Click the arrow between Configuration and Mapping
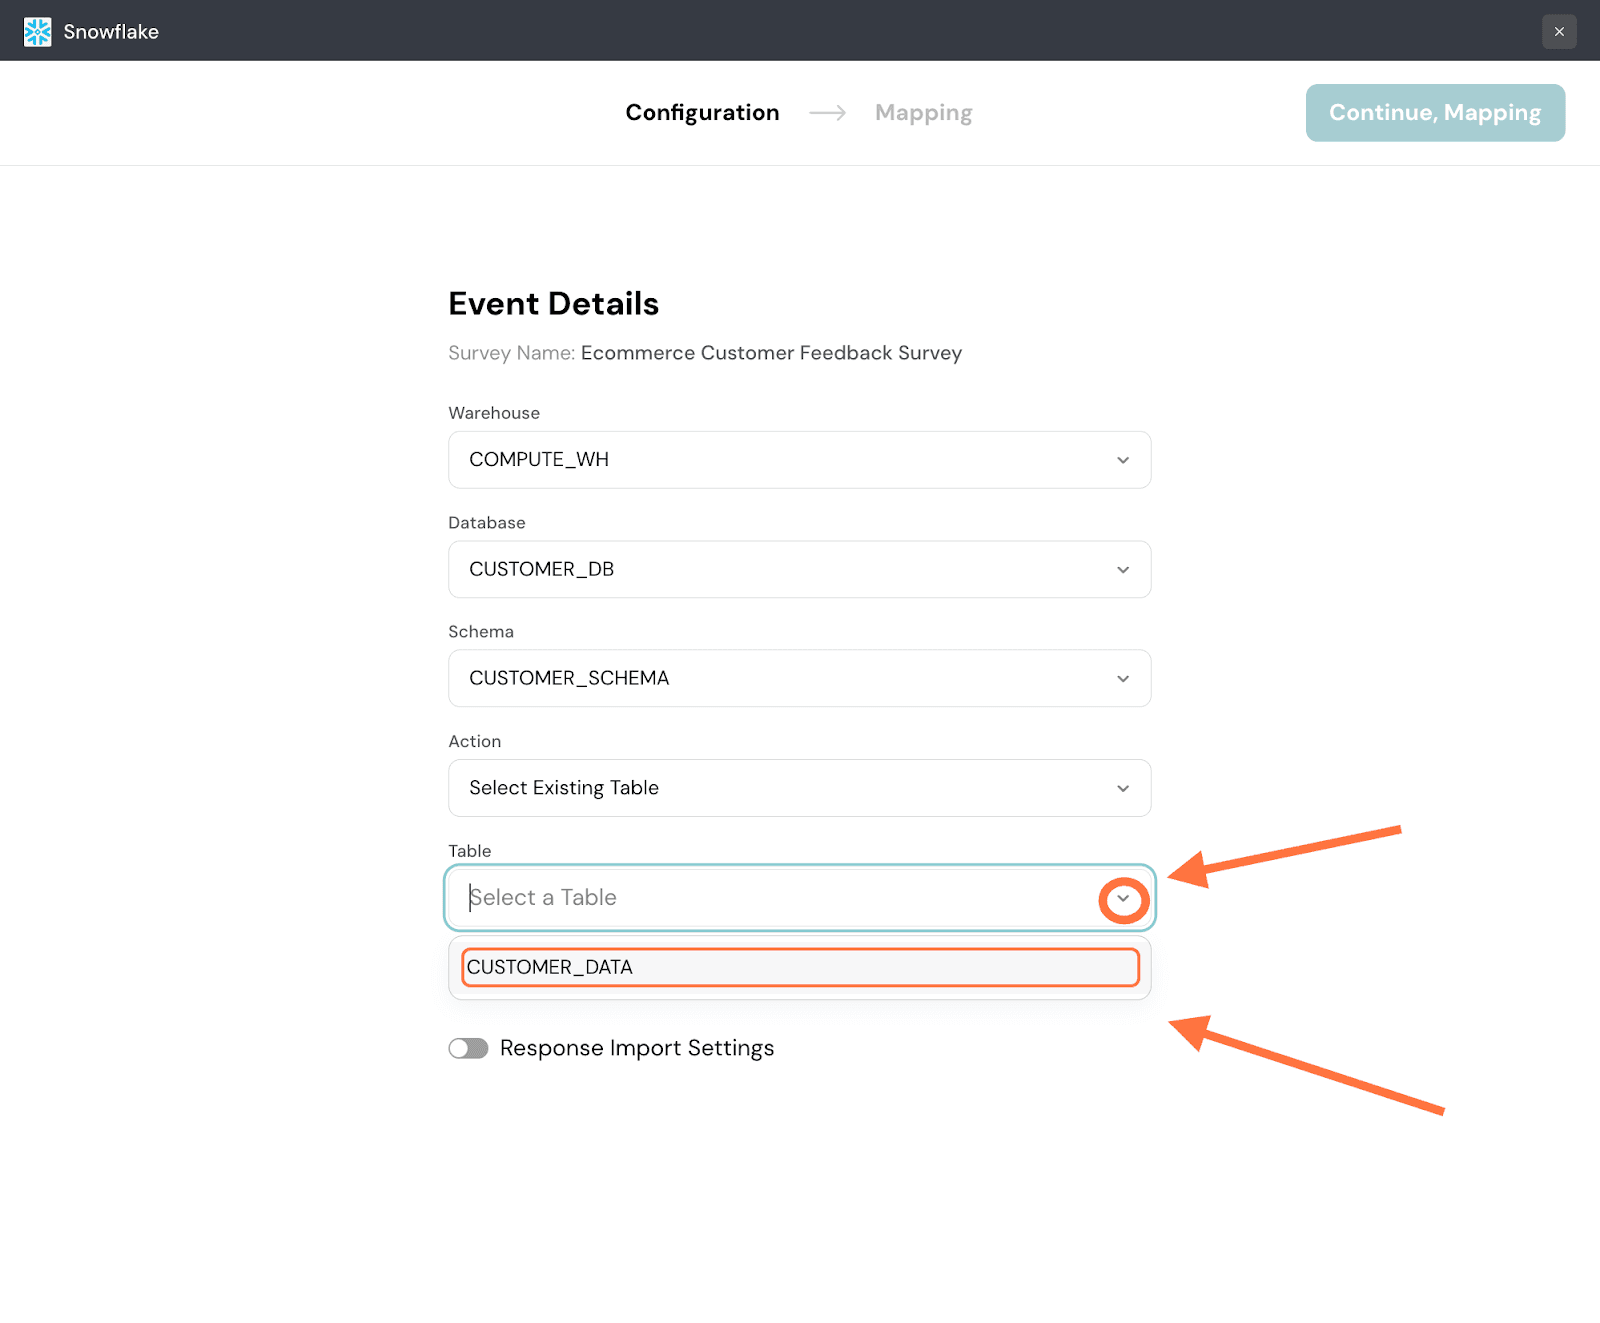The image size is (1600, 1323). [827, 113]
